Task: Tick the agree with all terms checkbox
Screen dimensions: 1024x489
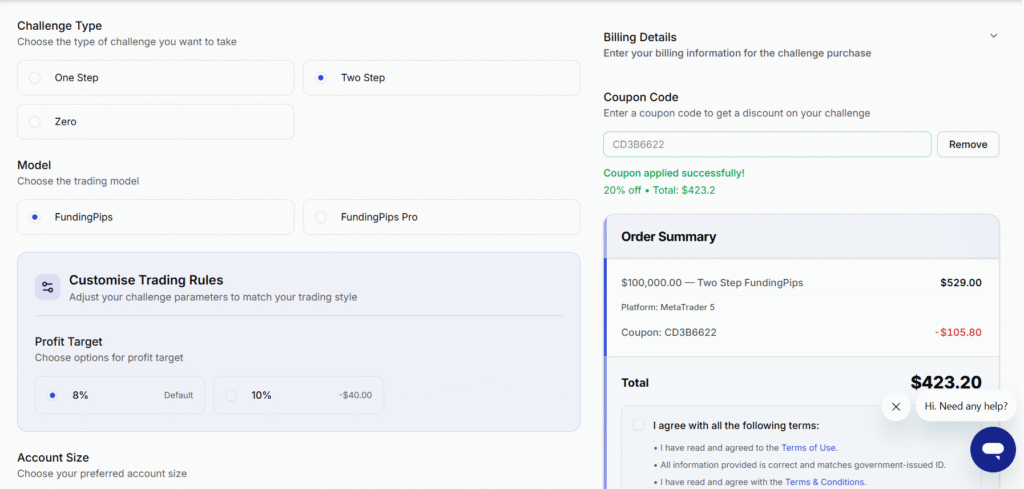Action: click(639, 425)
